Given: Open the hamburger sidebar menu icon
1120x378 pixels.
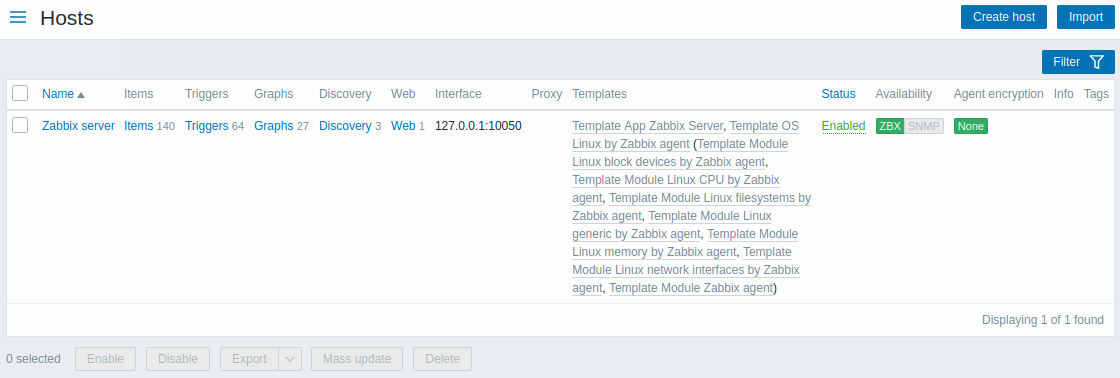Looking at the screenshot, I should pyautogui.click(x=18, y=17).
